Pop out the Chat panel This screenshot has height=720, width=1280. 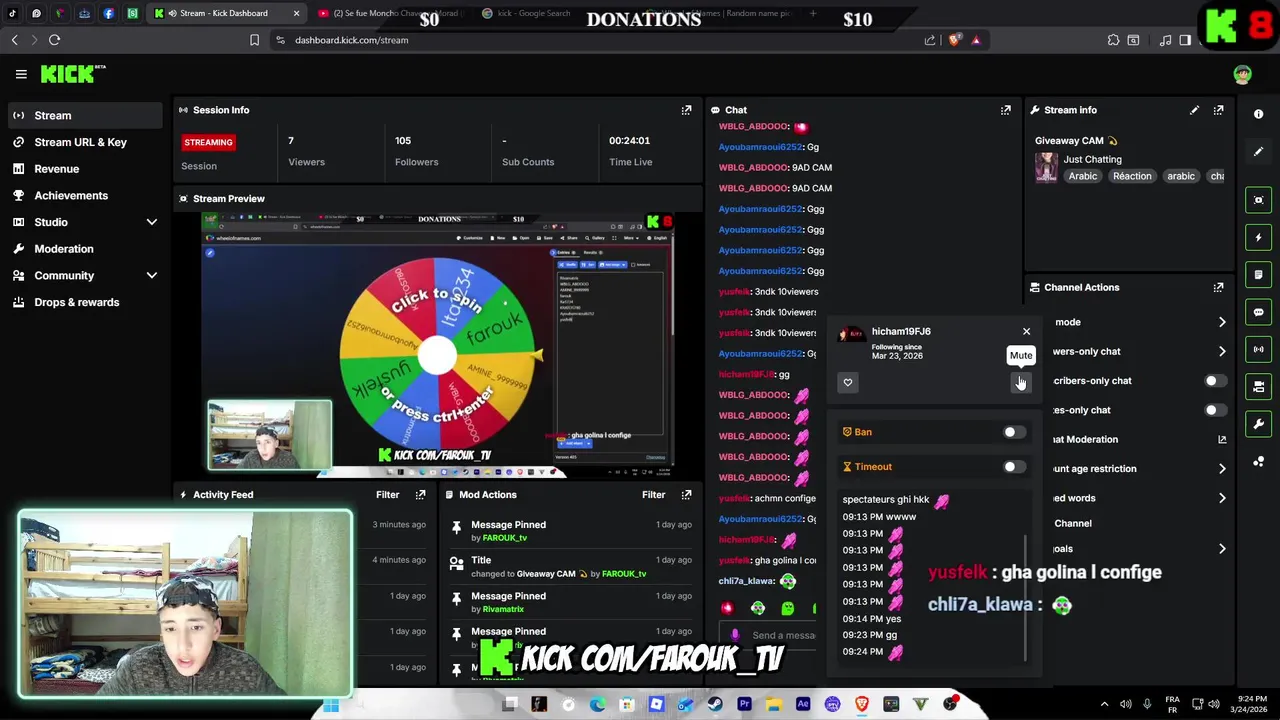point(1005,110)
